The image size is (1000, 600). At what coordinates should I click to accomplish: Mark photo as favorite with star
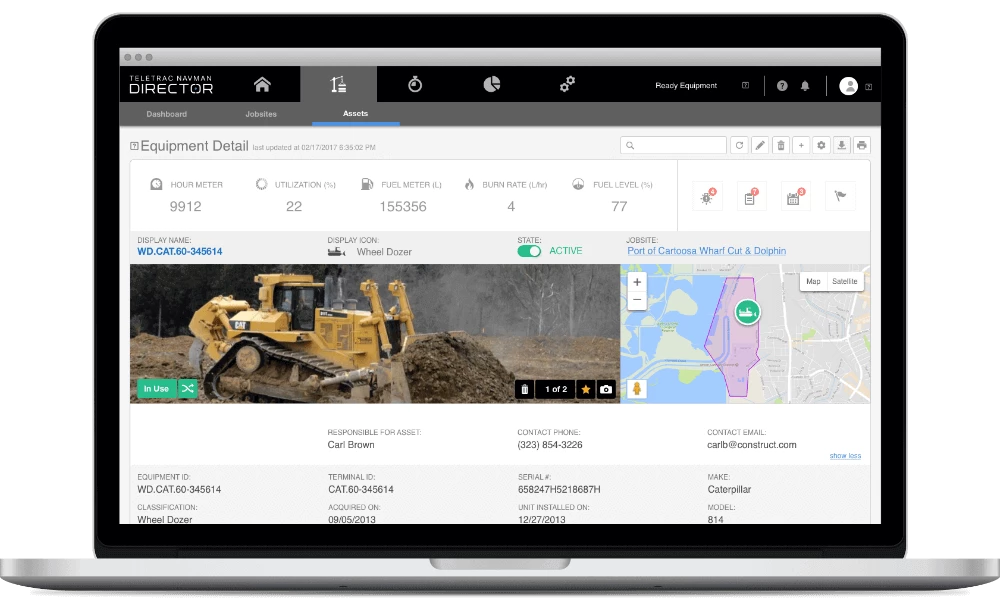point(585,389)
